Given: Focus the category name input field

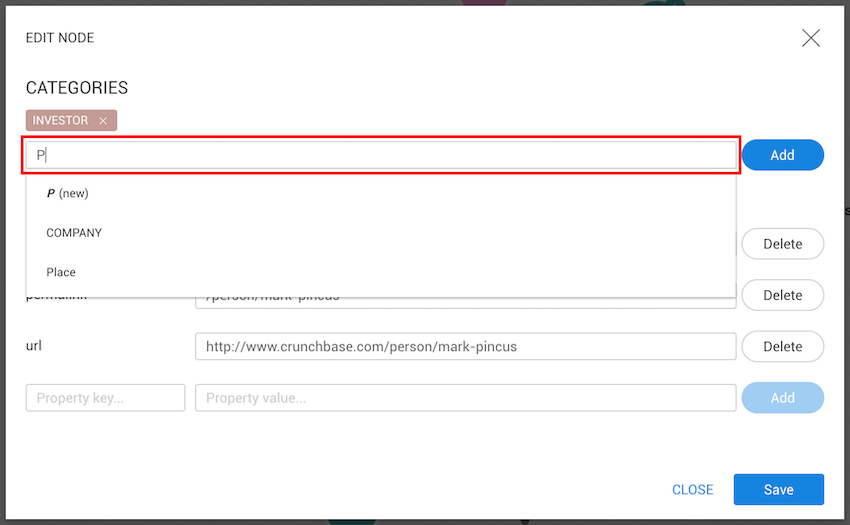Looking at the screenshot, I should (x=382, y=155).
